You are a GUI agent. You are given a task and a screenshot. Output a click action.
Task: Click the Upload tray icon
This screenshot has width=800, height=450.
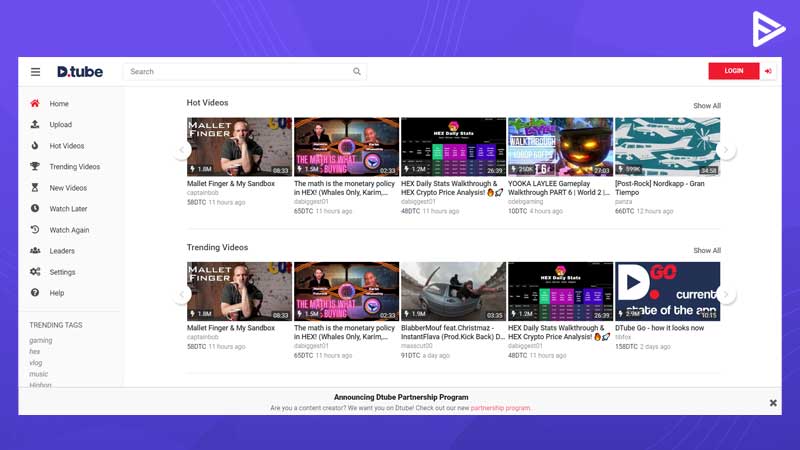(x=35, y=124)
